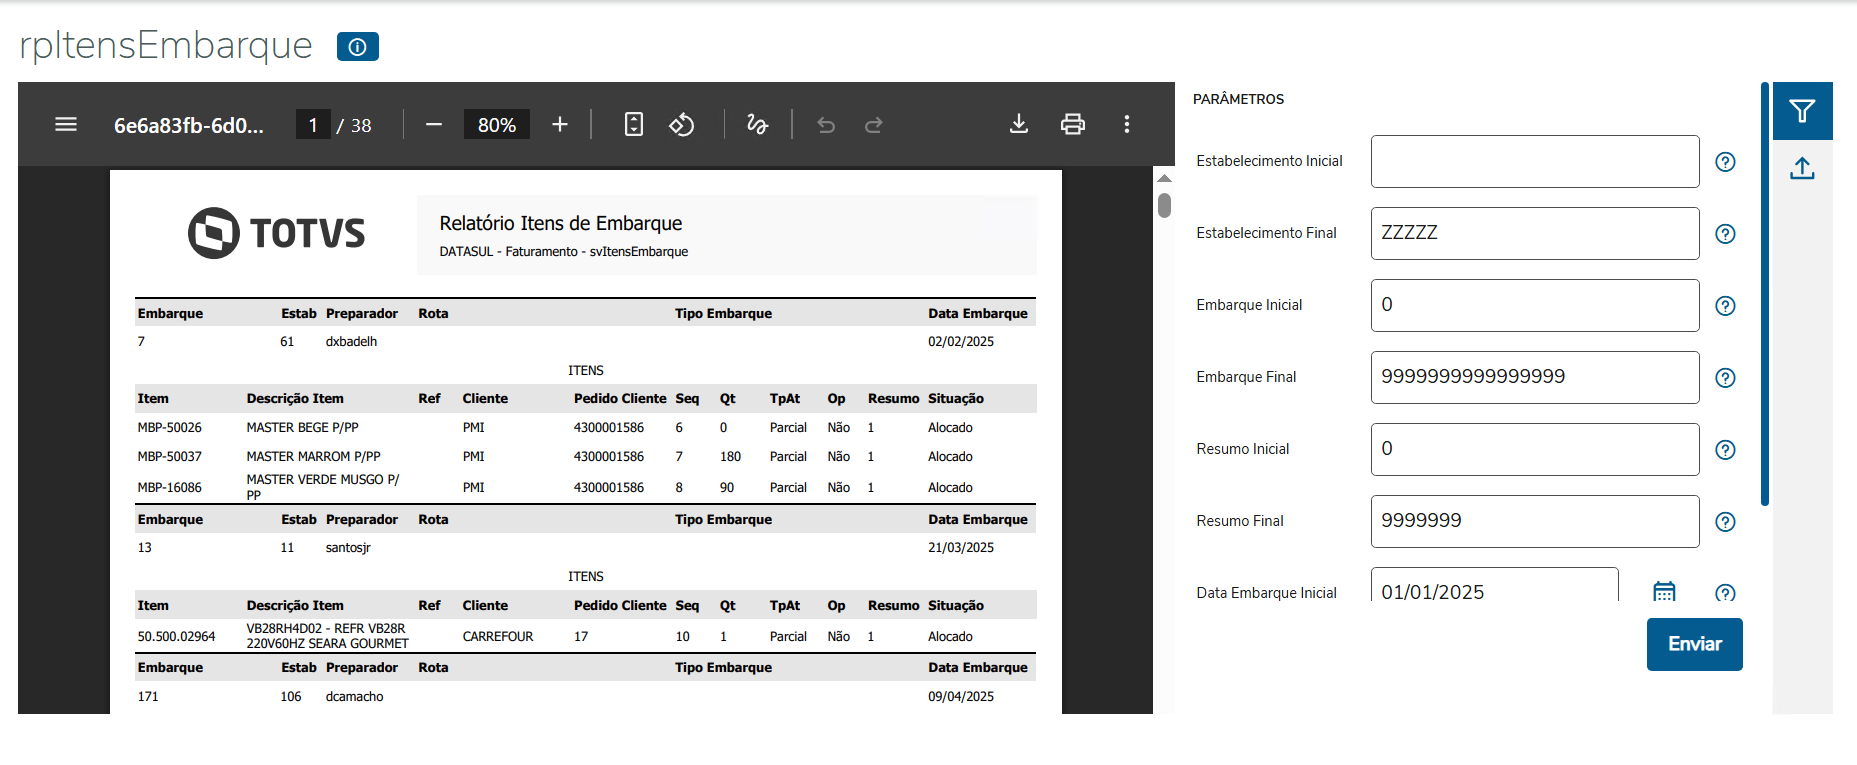The width and height of the screenshot is (1857, 765).
Task: Click the 80% zoom level field
Action: coord(497,125)
